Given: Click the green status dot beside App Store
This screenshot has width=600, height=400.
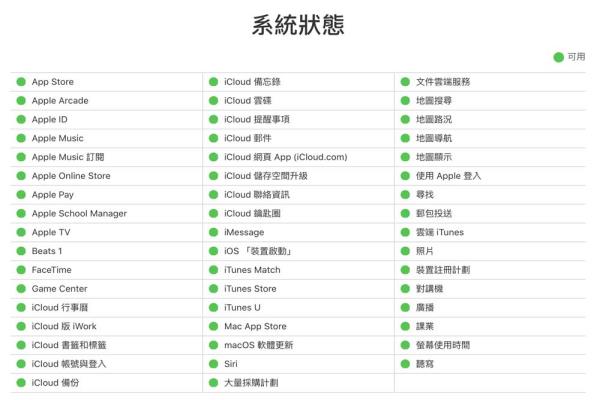Looking at the screenshot, I should point(21,82).
